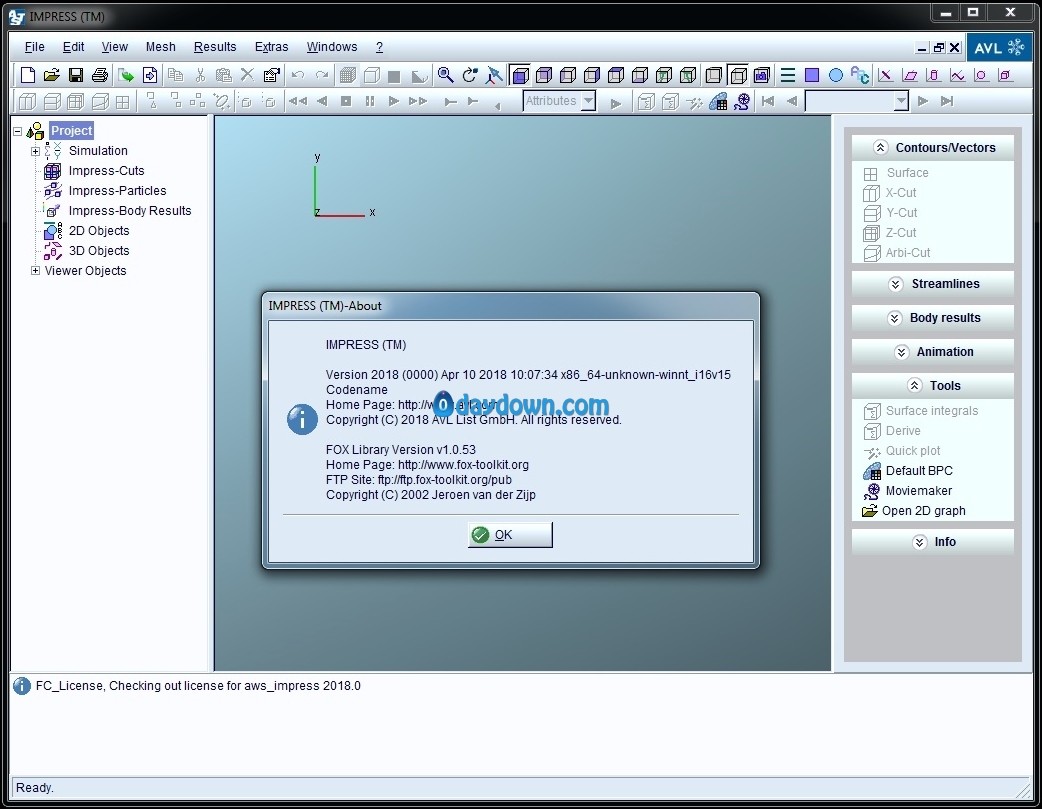Screen dimensions: 1042x809
Task: Click the pink circle 2D object icon
Action: 981,75
